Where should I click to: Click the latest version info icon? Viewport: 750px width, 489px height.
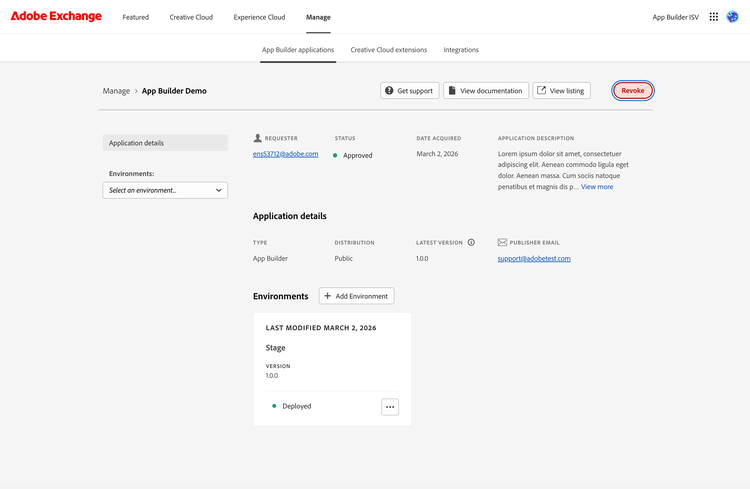471,243
